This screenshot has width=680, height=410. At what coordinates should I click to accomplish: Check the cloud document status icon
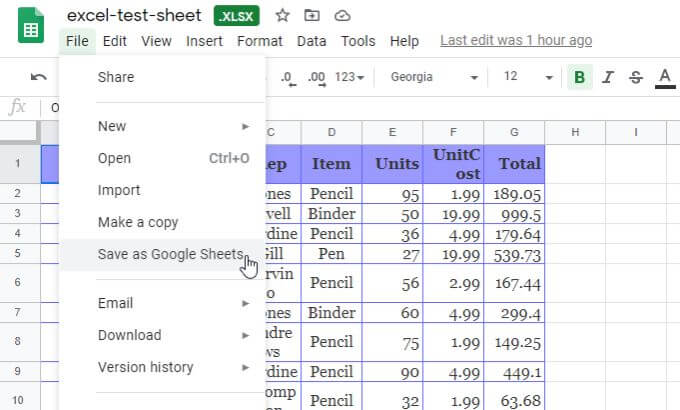coord(342,16)
